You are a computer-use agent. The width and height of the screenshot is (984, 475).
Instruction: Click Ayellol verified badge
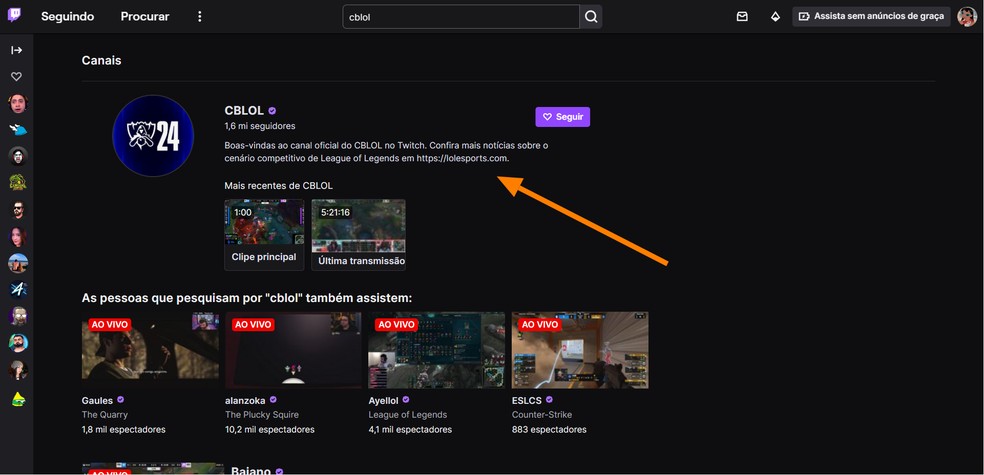click(x=406, y=400)
